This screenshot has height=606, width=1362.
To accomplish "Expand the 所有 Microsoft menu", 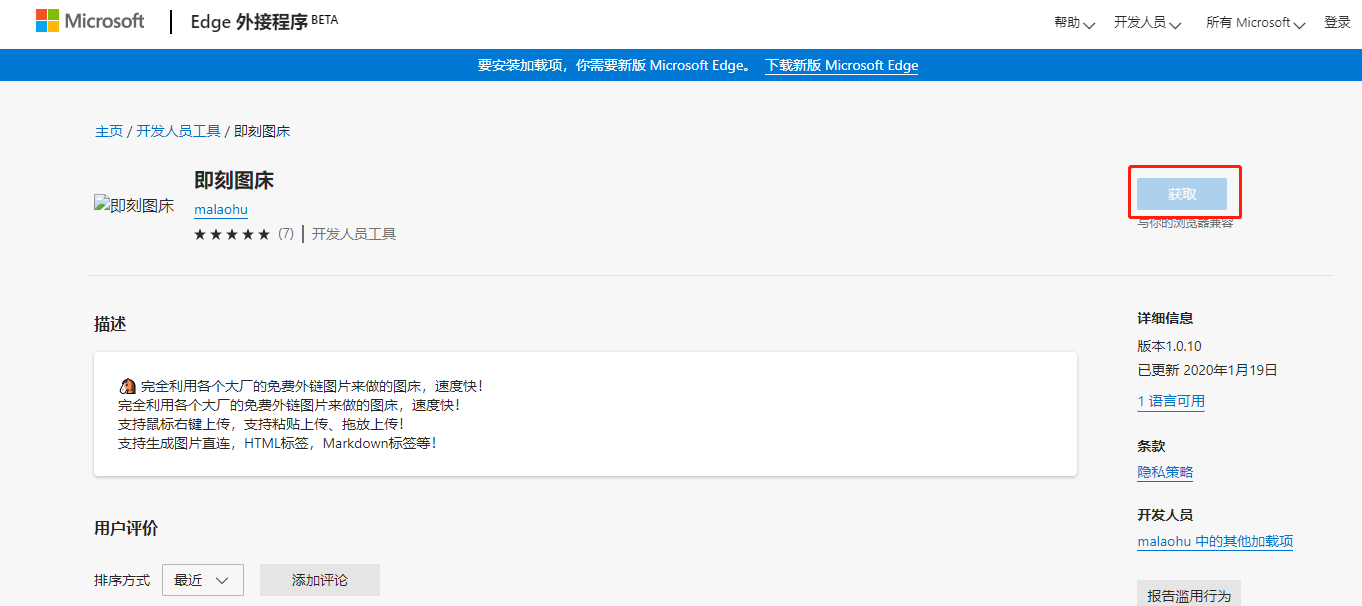I will click(1255, 22).
